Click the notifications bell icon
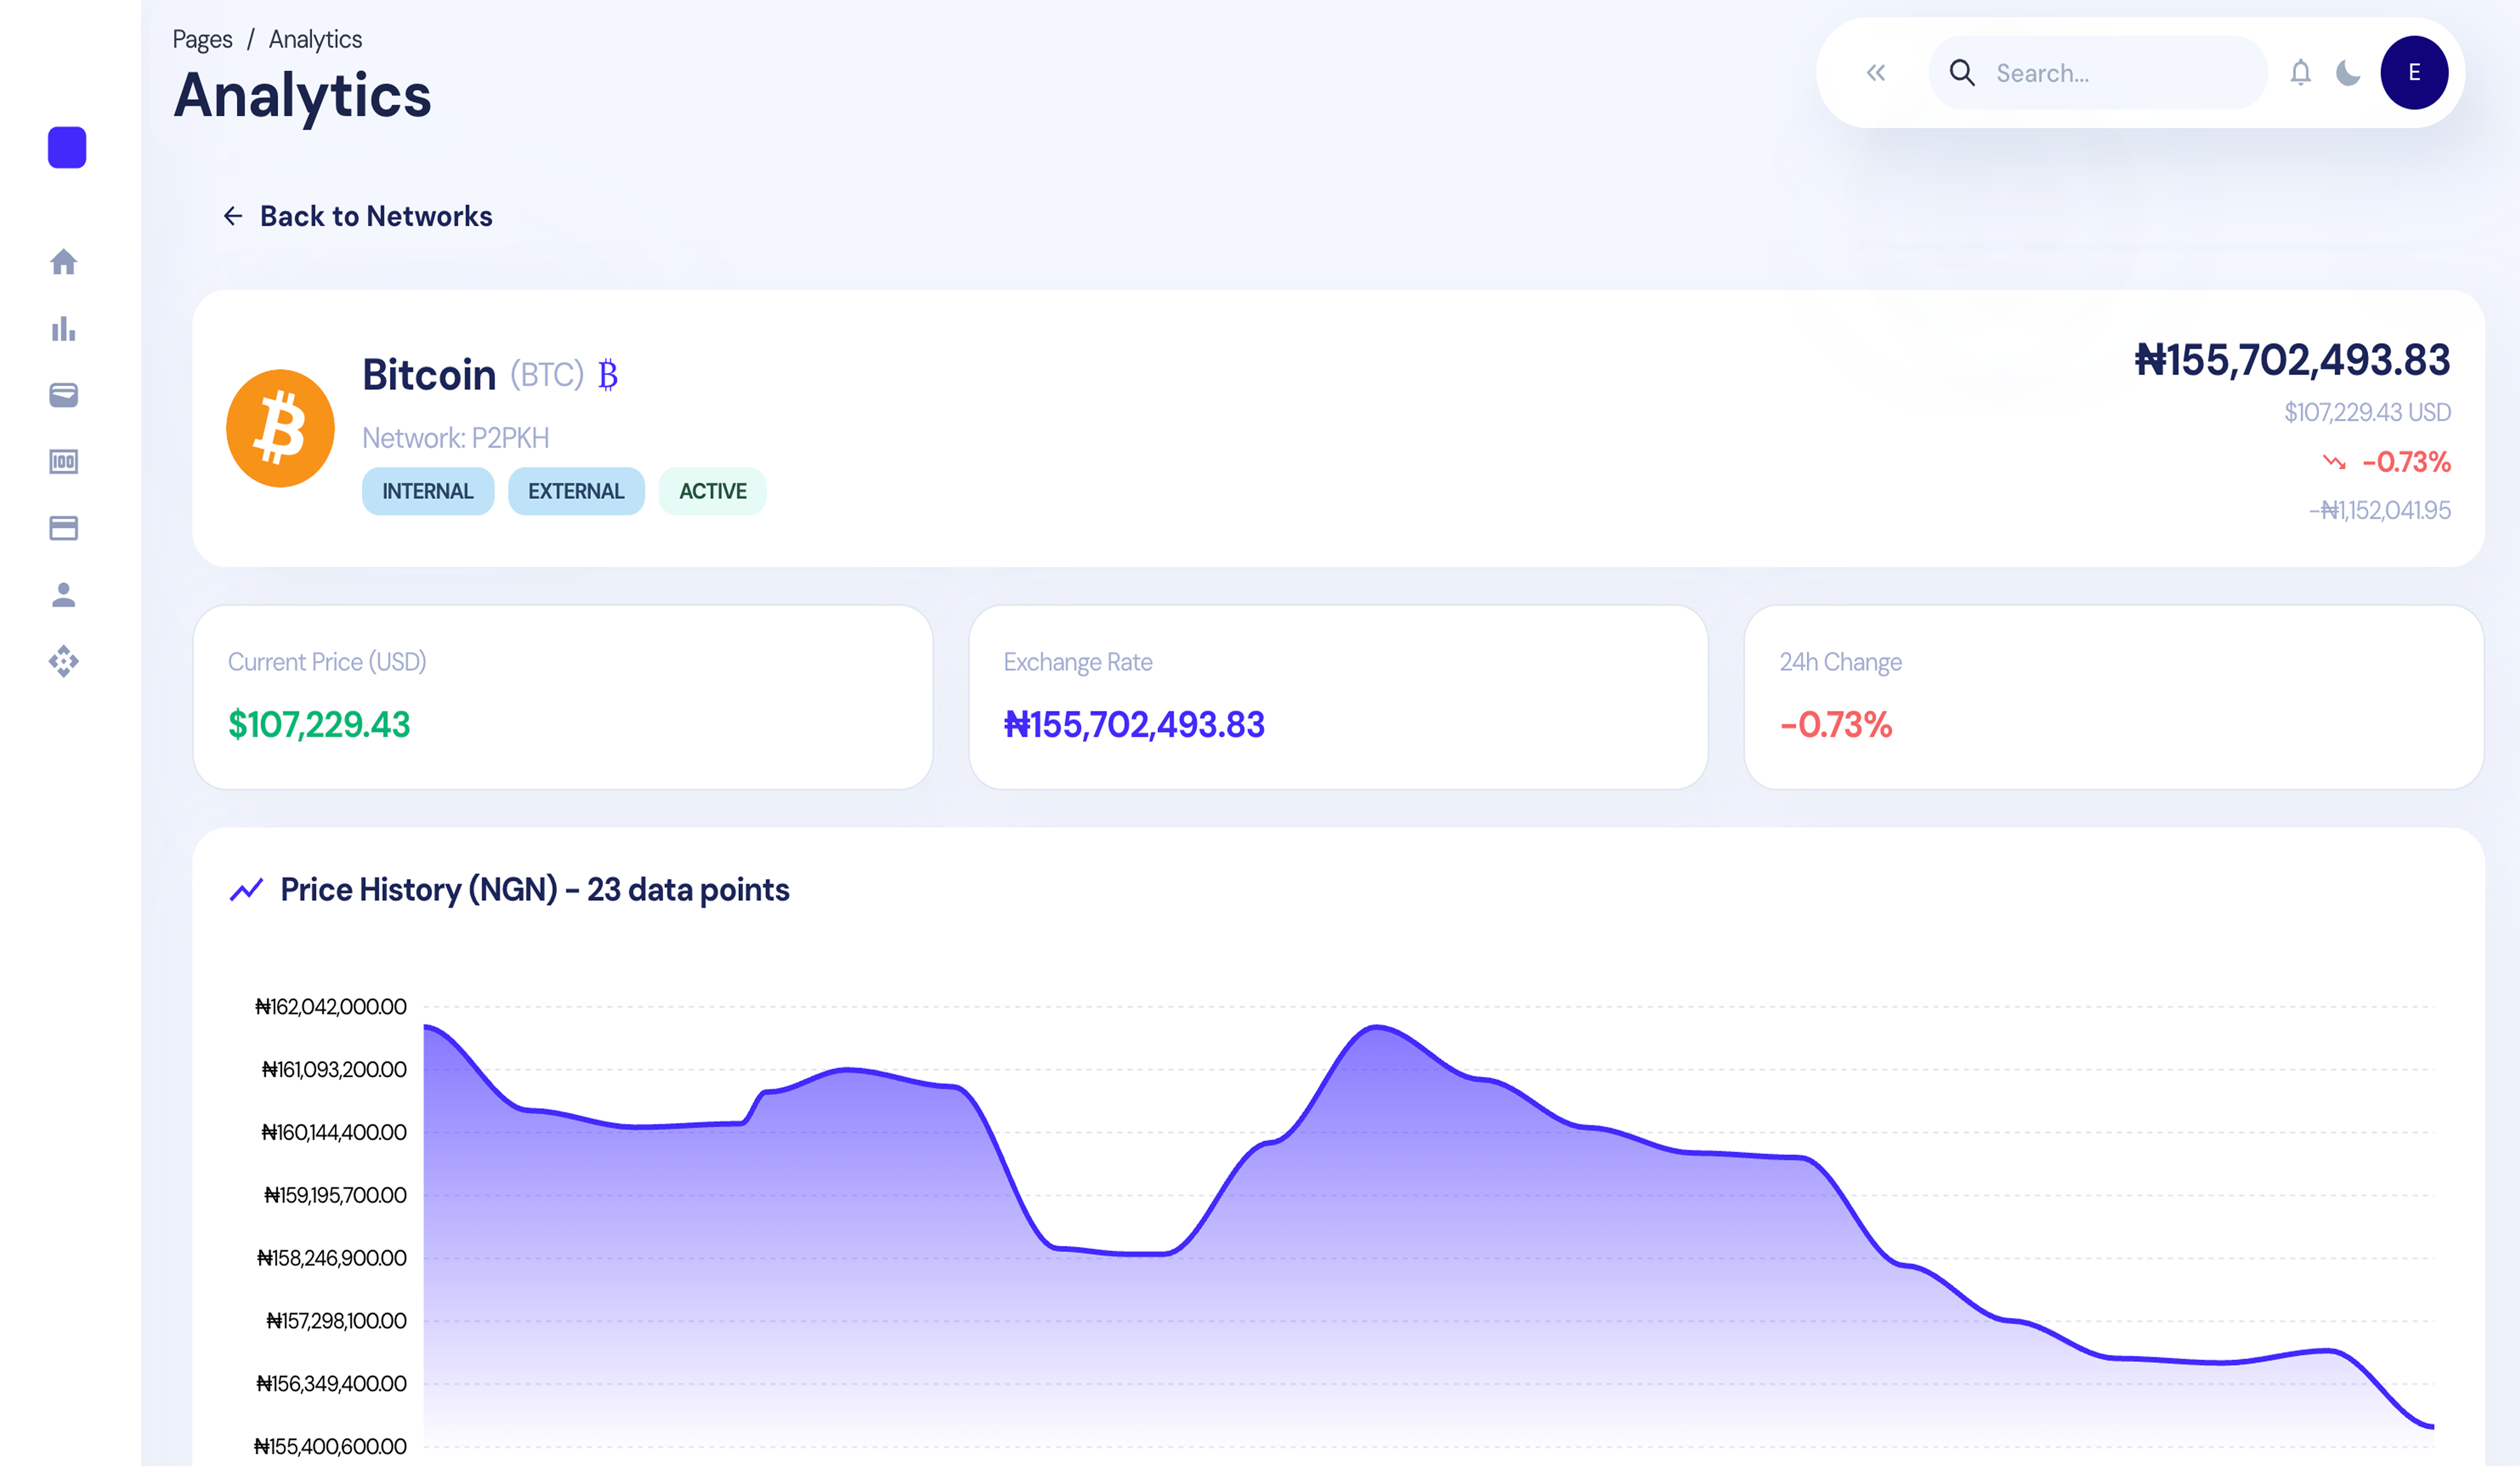The width and height of the screenshot is (2520, 1466). (x=2300, y=73)
